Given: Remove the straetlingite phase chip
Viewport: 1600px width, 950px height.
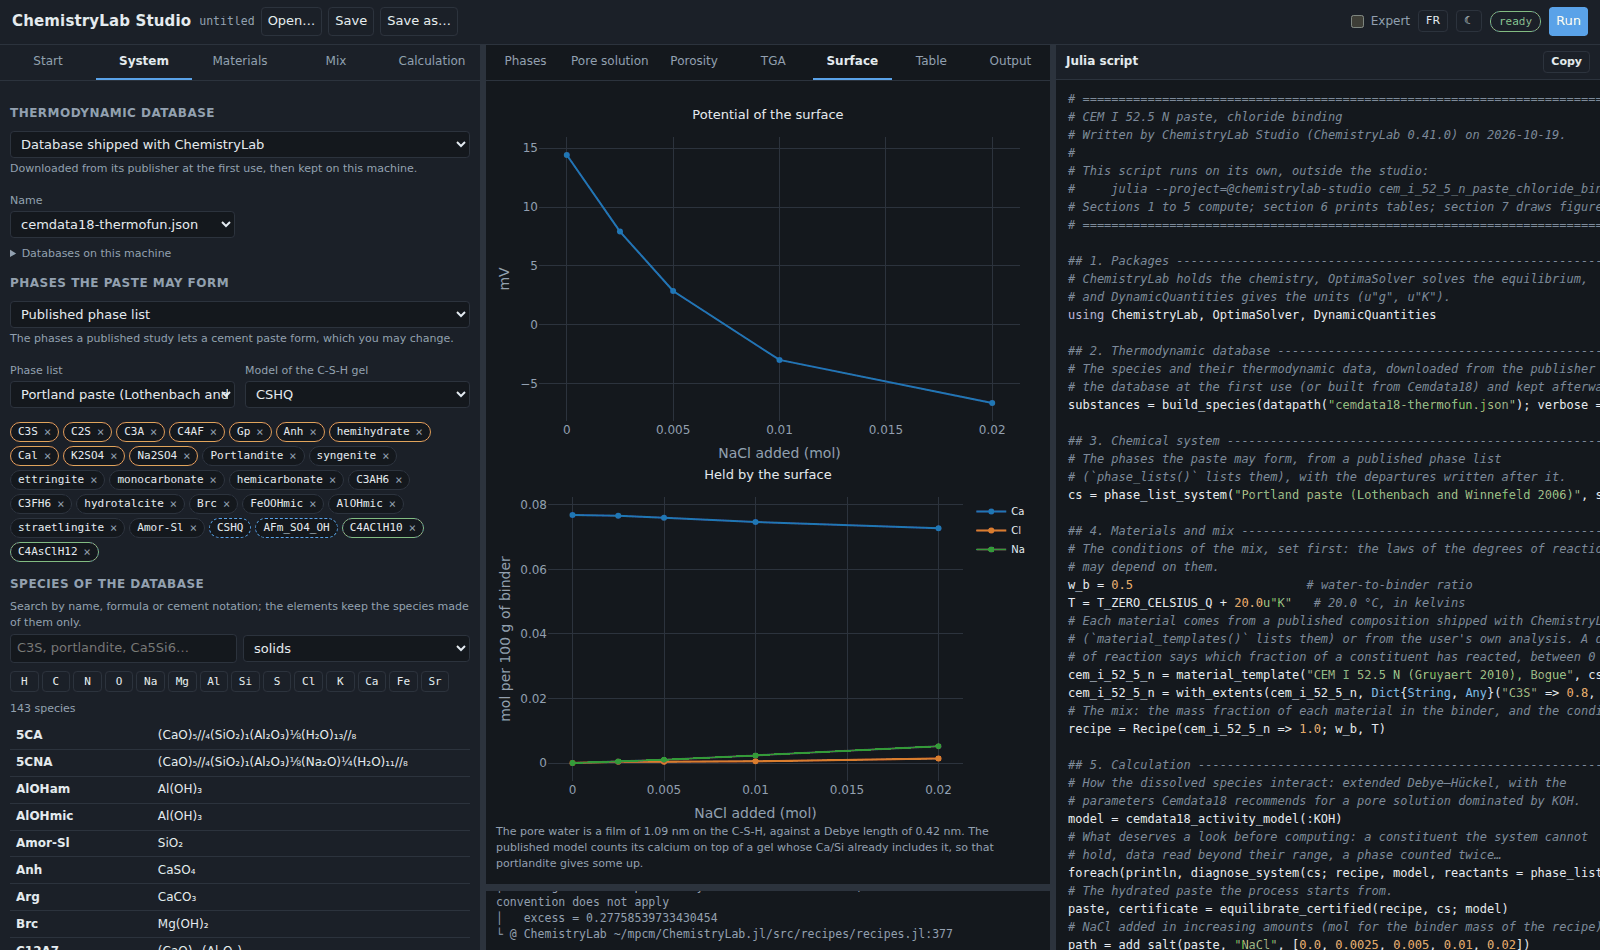Looking at the screenshot, I should (114, 528).
